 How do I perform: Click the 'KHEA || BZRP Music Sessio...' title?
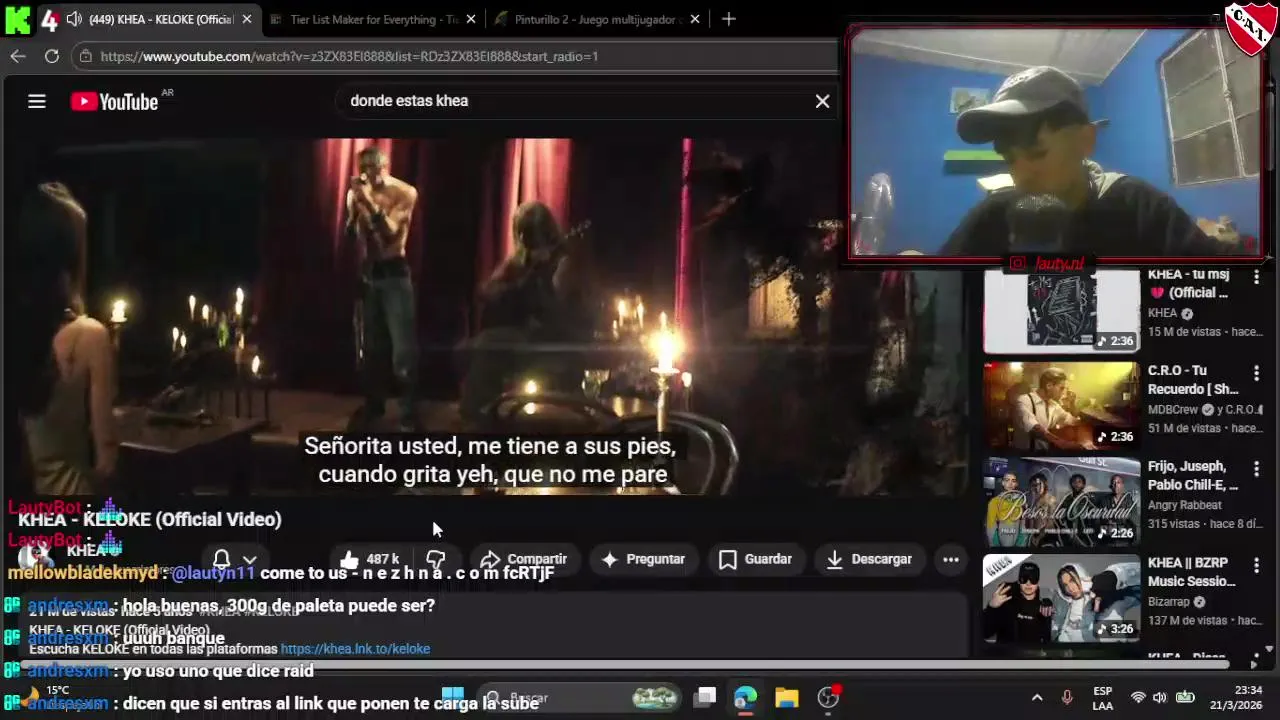click(1192, 572)
